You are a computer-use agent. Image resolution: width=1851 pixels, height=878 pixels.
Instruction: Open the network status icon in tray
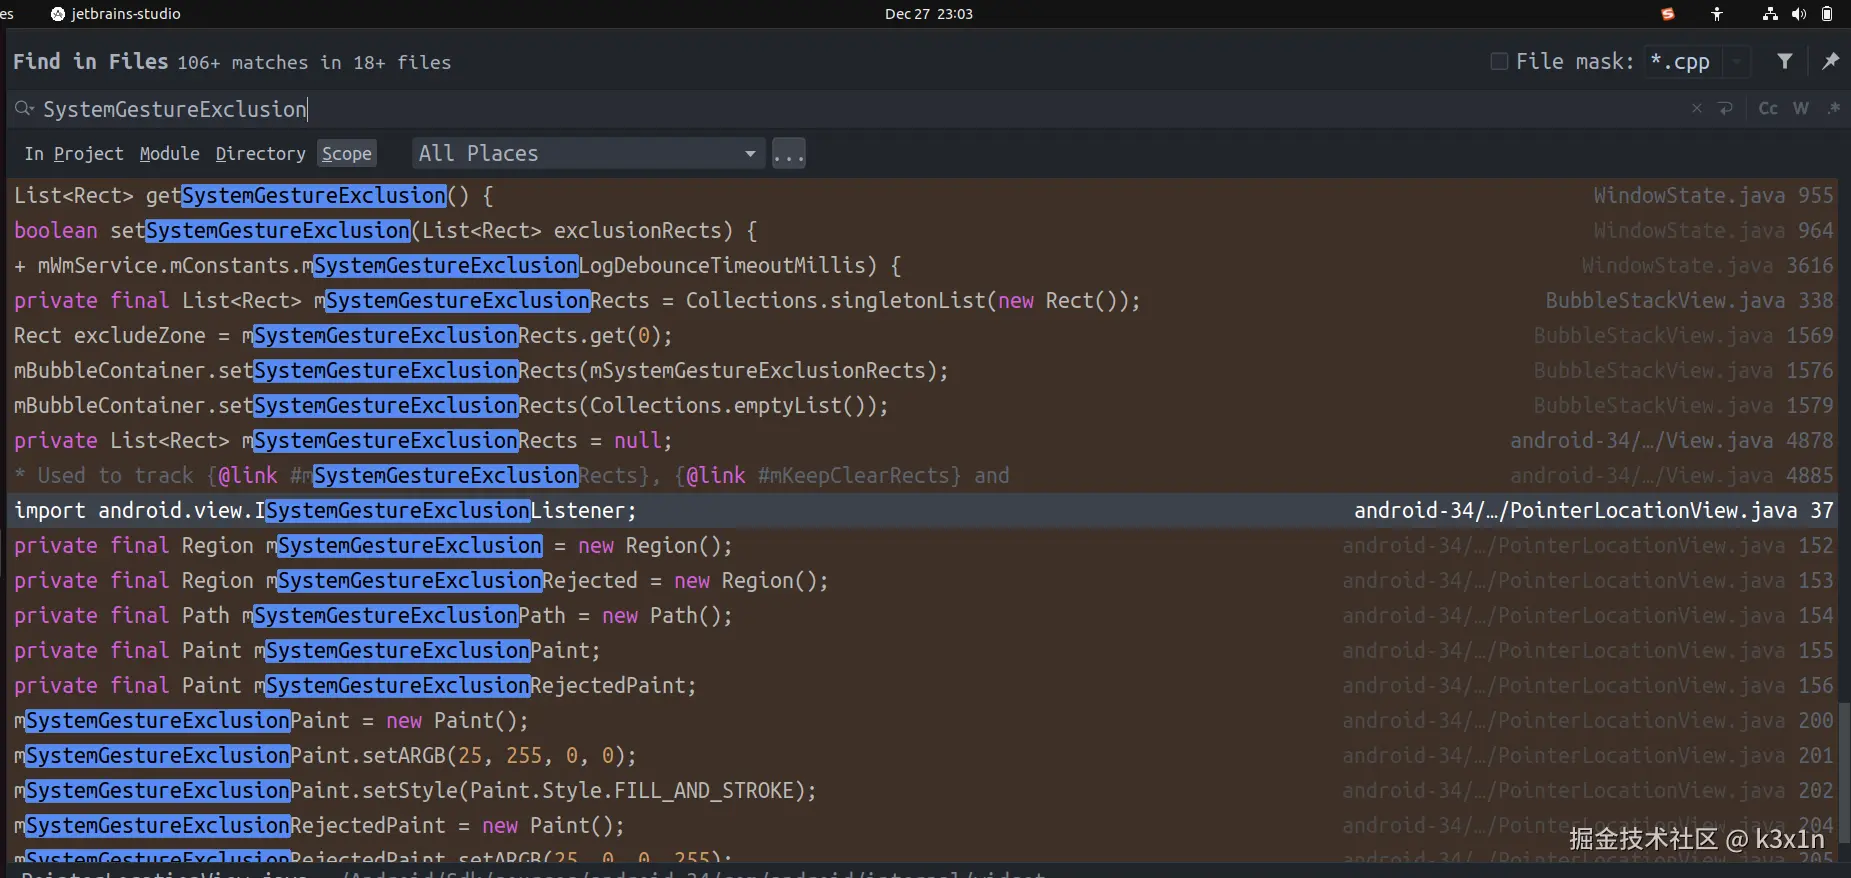pos(1770,14)
